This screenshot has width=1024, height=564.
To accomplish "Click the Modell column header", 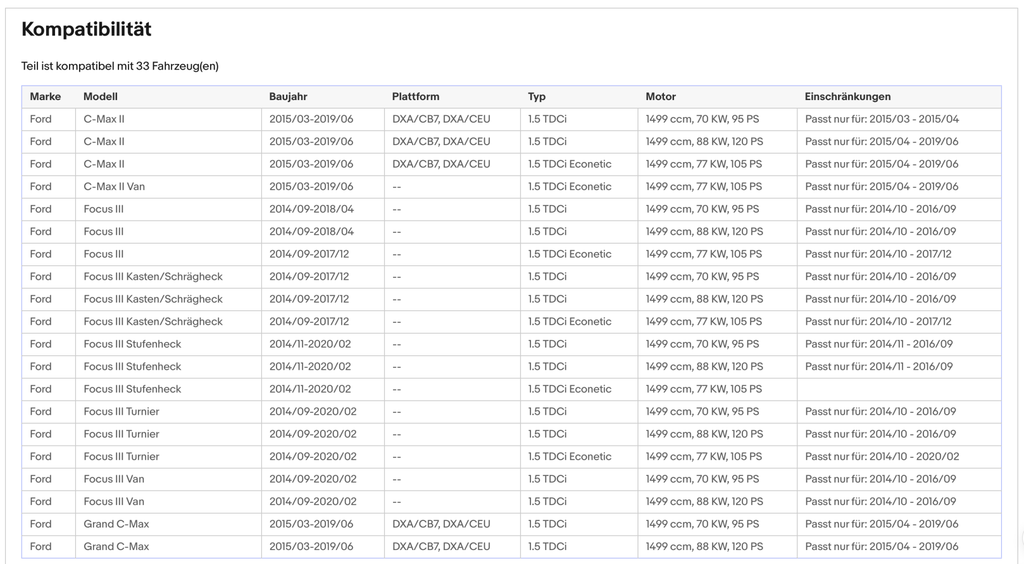I will (x=101, y=97).
